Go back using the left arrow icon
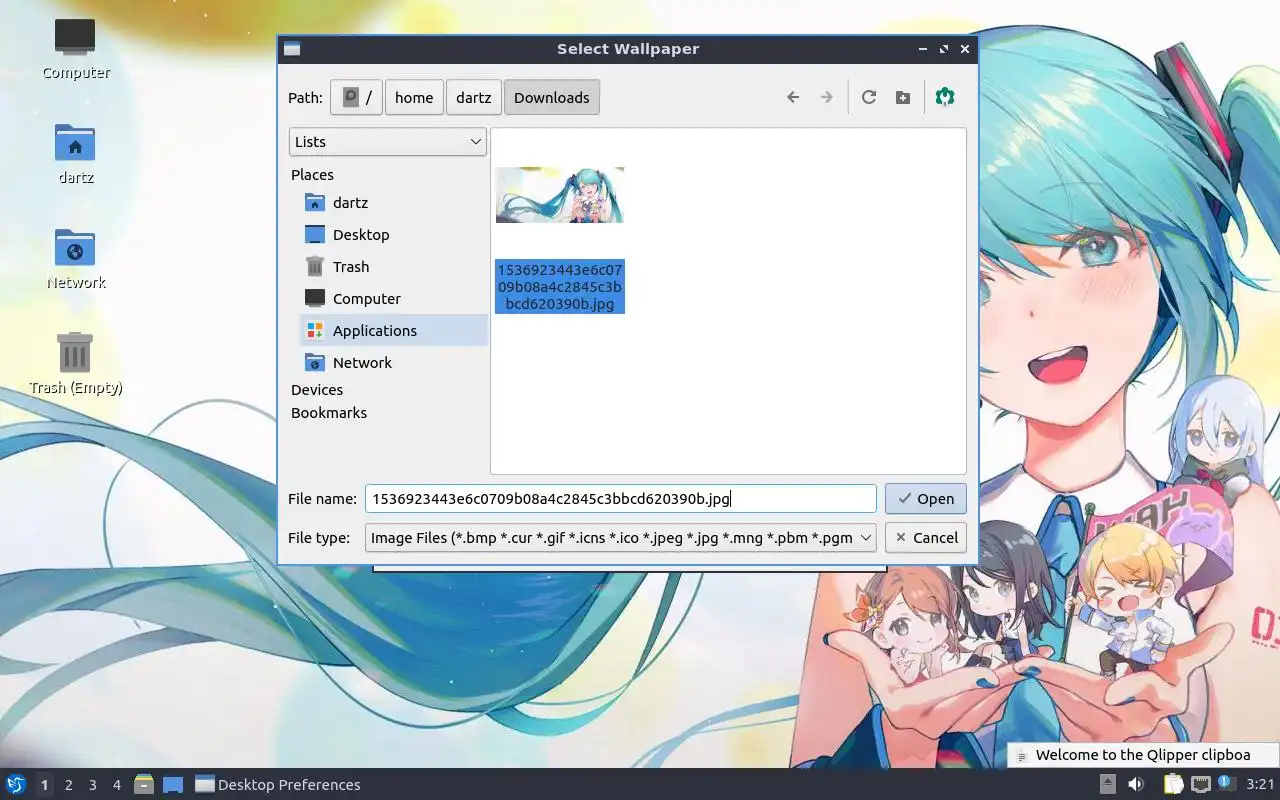This screenshot has width=1280, height=800. (x=793, y=97)
